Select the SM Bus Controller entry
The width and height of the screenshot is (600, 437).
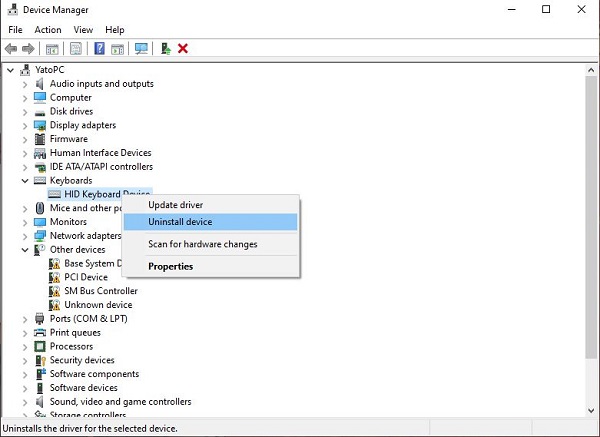tap(98, 291)
